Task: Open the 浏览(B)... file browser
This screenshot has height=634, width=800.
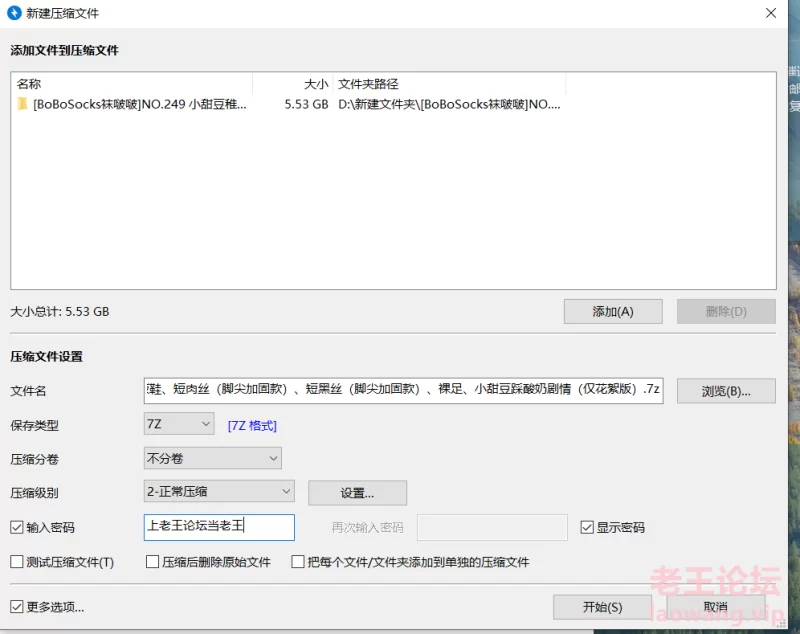Action: coord(726,391)
